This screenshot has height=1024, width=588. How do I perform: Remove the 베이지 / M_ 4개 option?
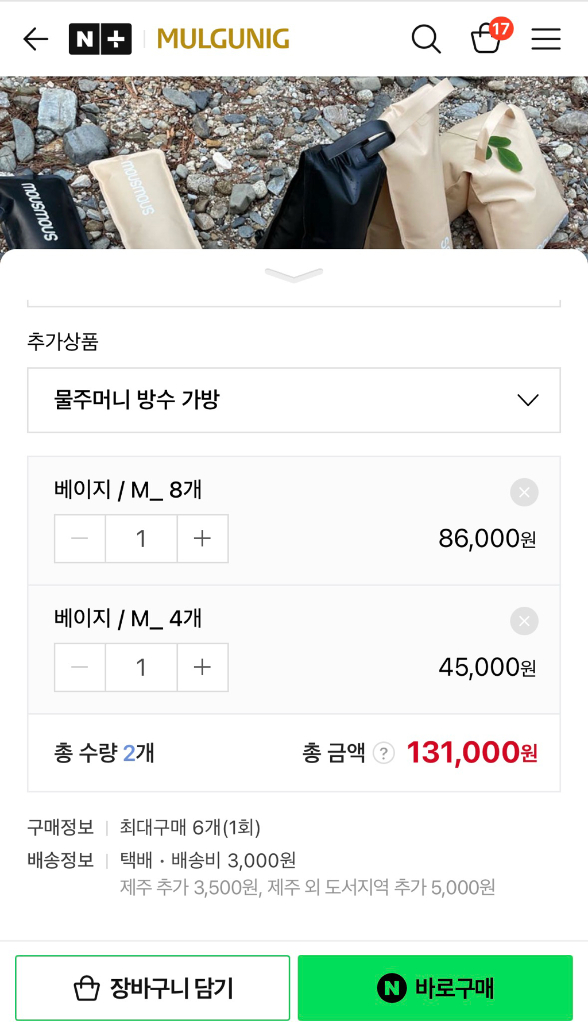tap(523, 621)
